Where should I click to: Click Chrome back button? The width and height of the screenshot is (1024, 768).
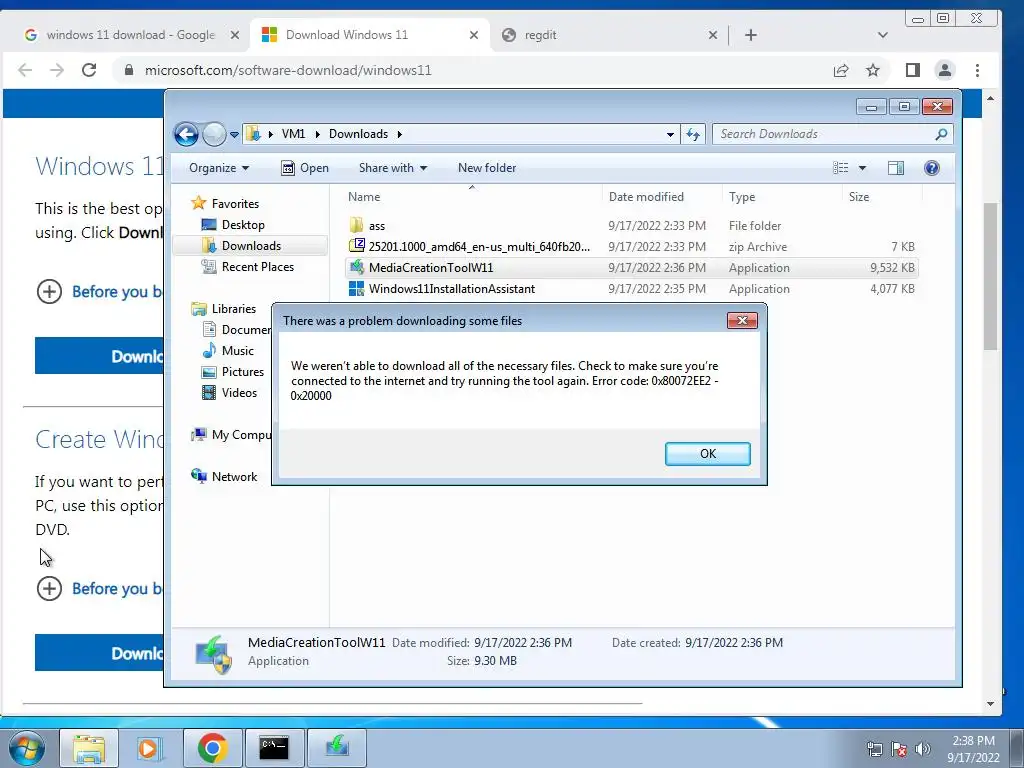pyautogui.click(x=25, y=70)
